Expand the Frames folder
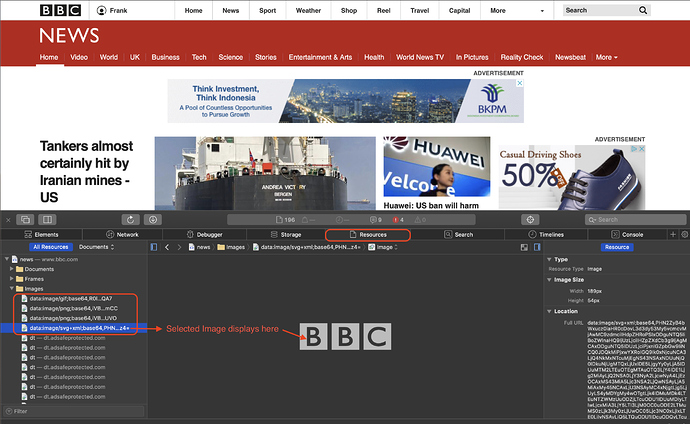 click(x=10, y=279)
